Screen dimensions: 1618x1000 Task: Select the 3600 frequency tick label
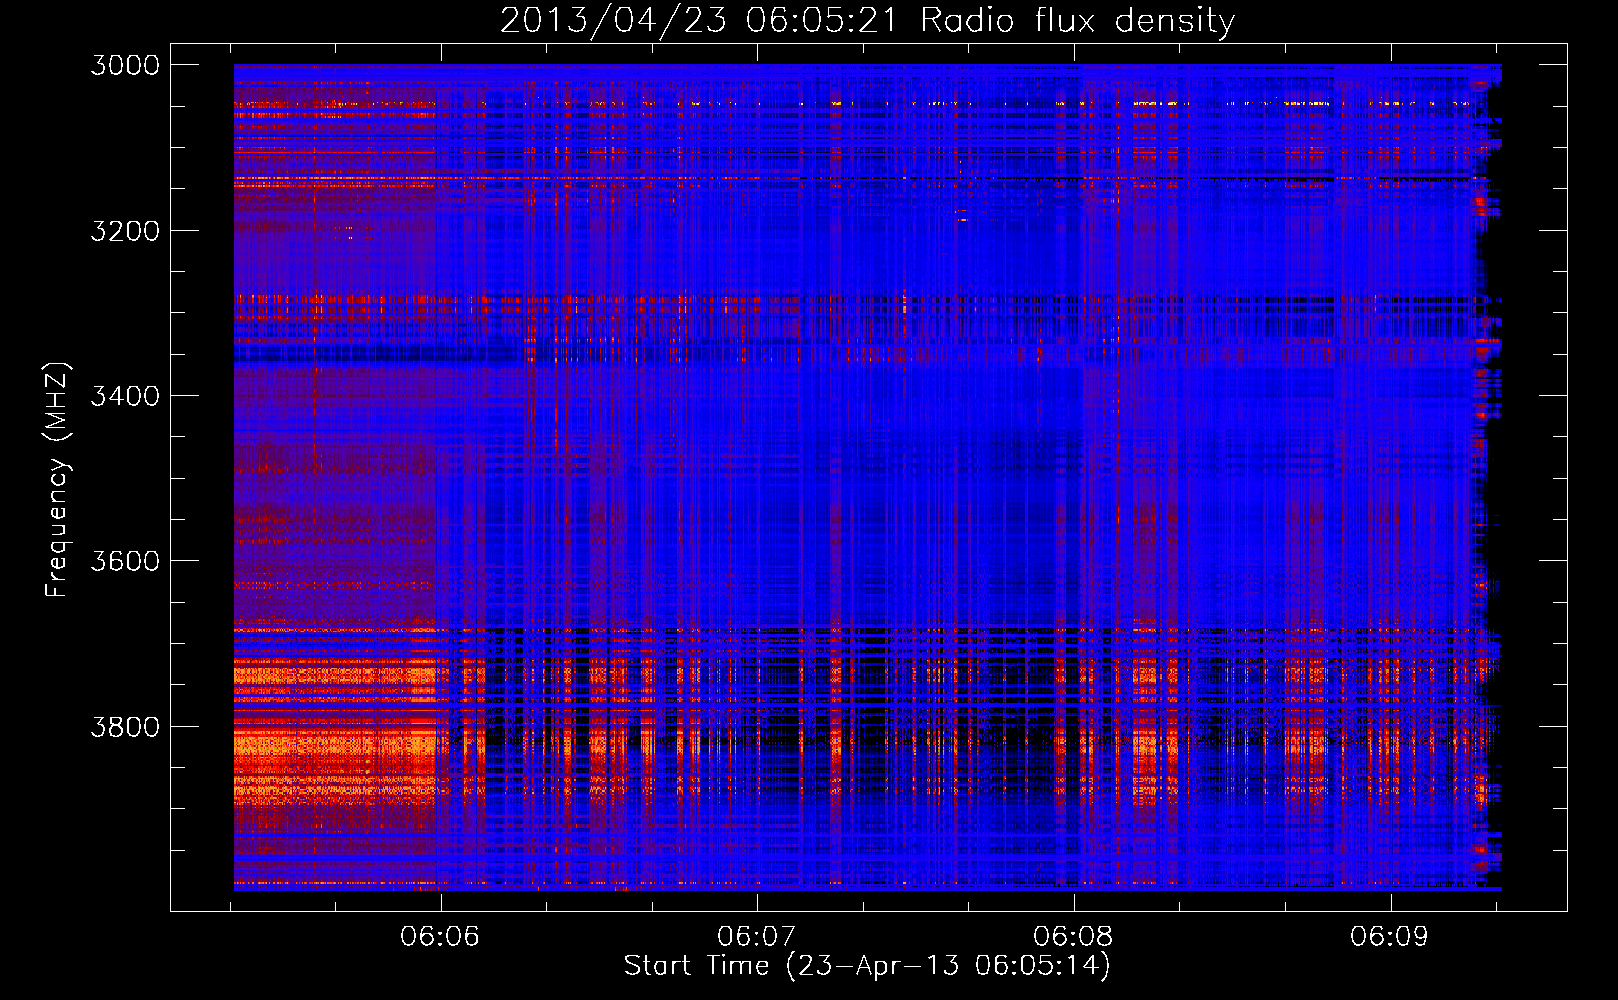click(x=125, y=561)
